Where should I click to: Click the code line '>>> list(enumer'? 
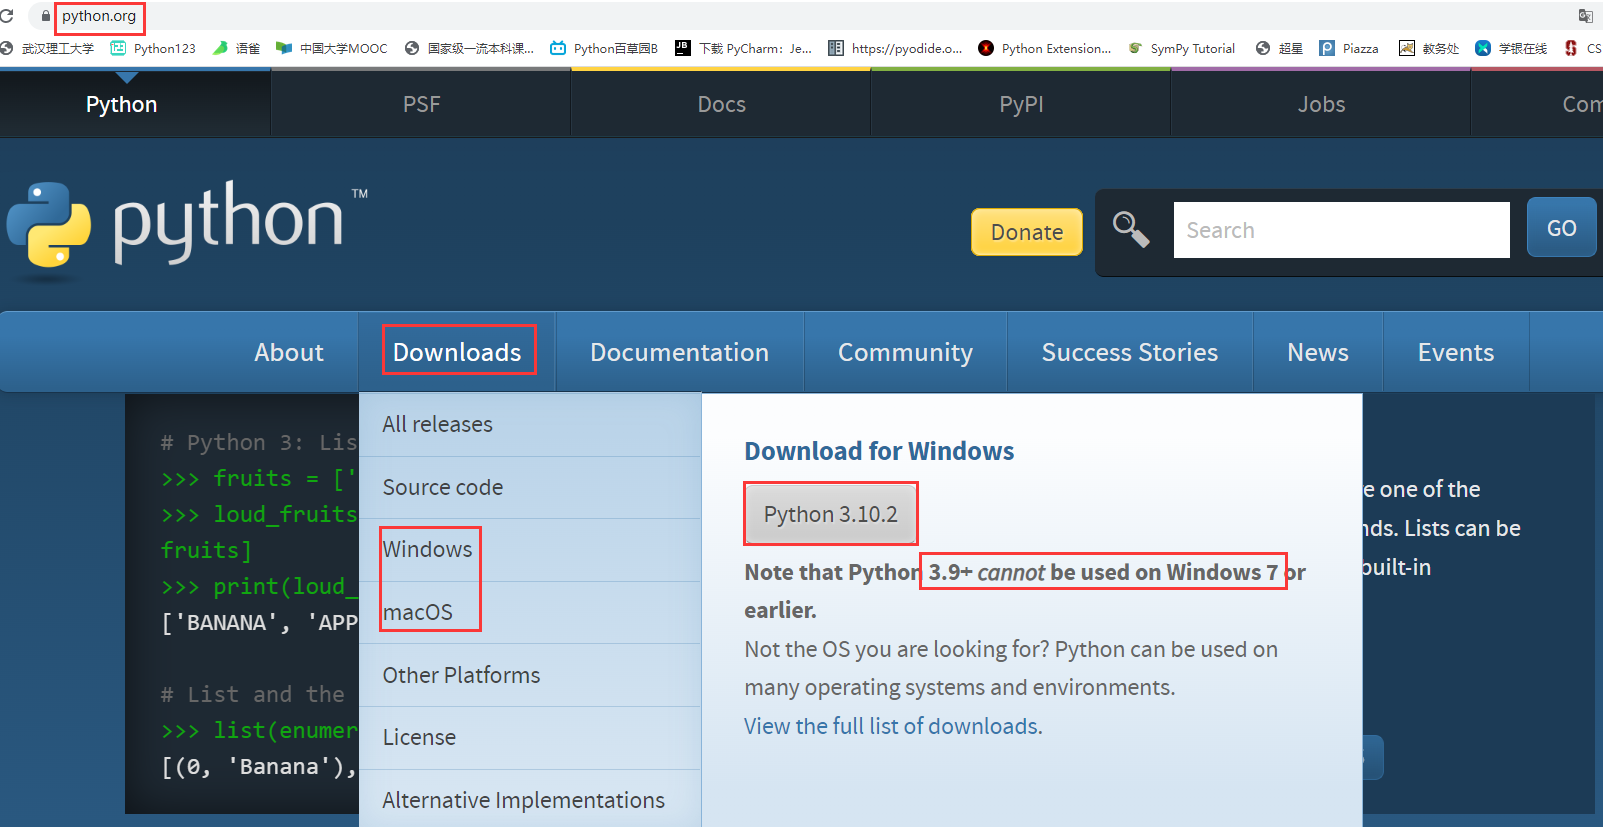click(x=259, y=730)
